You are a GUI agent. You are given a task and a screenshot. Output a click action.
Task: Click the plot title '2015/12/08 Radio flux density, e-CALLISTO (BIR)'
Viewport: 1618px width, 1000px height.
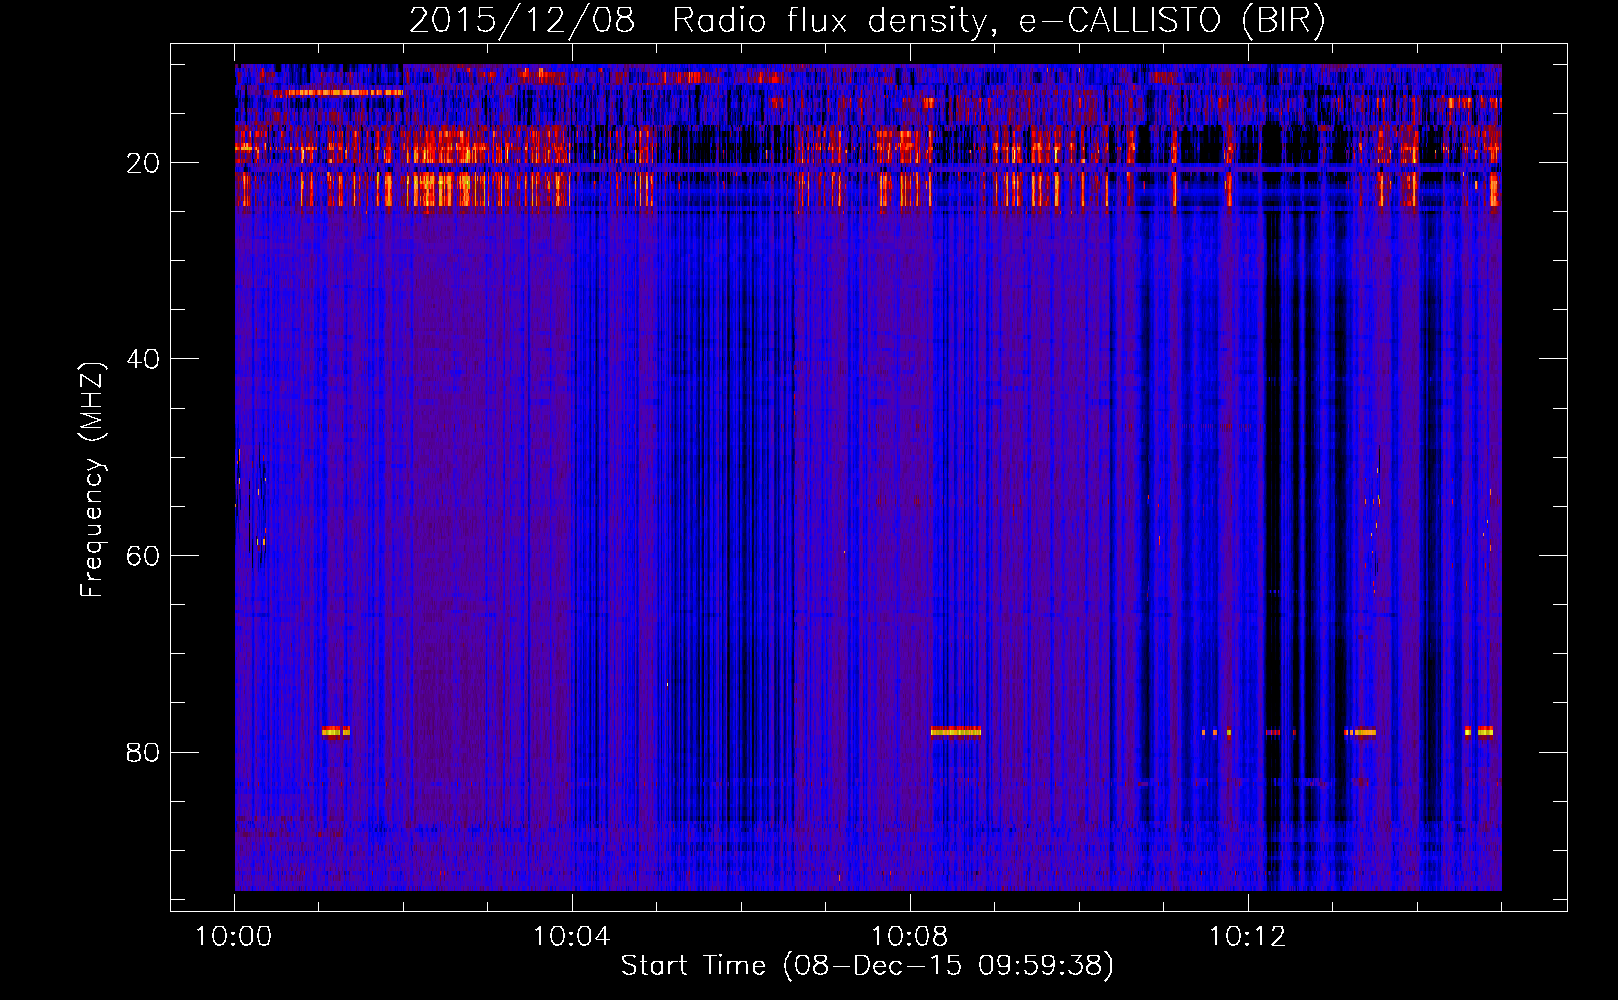pyautogui.click(x=867, y=21)
